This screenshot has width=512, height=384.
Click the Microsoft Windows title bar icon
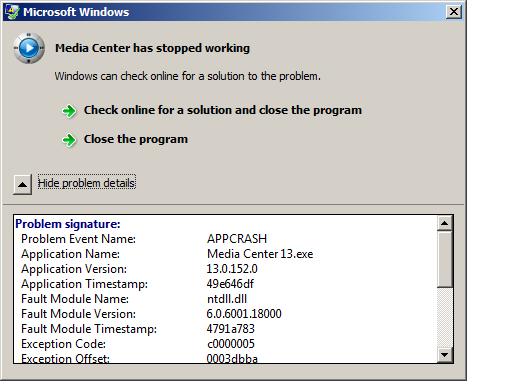click(x=12, y=12)
